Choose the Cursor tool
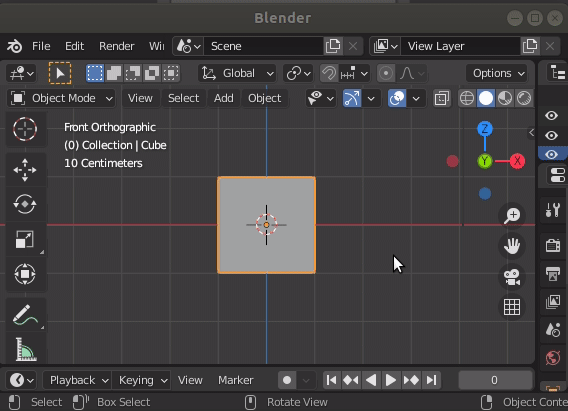 (25, 129)
